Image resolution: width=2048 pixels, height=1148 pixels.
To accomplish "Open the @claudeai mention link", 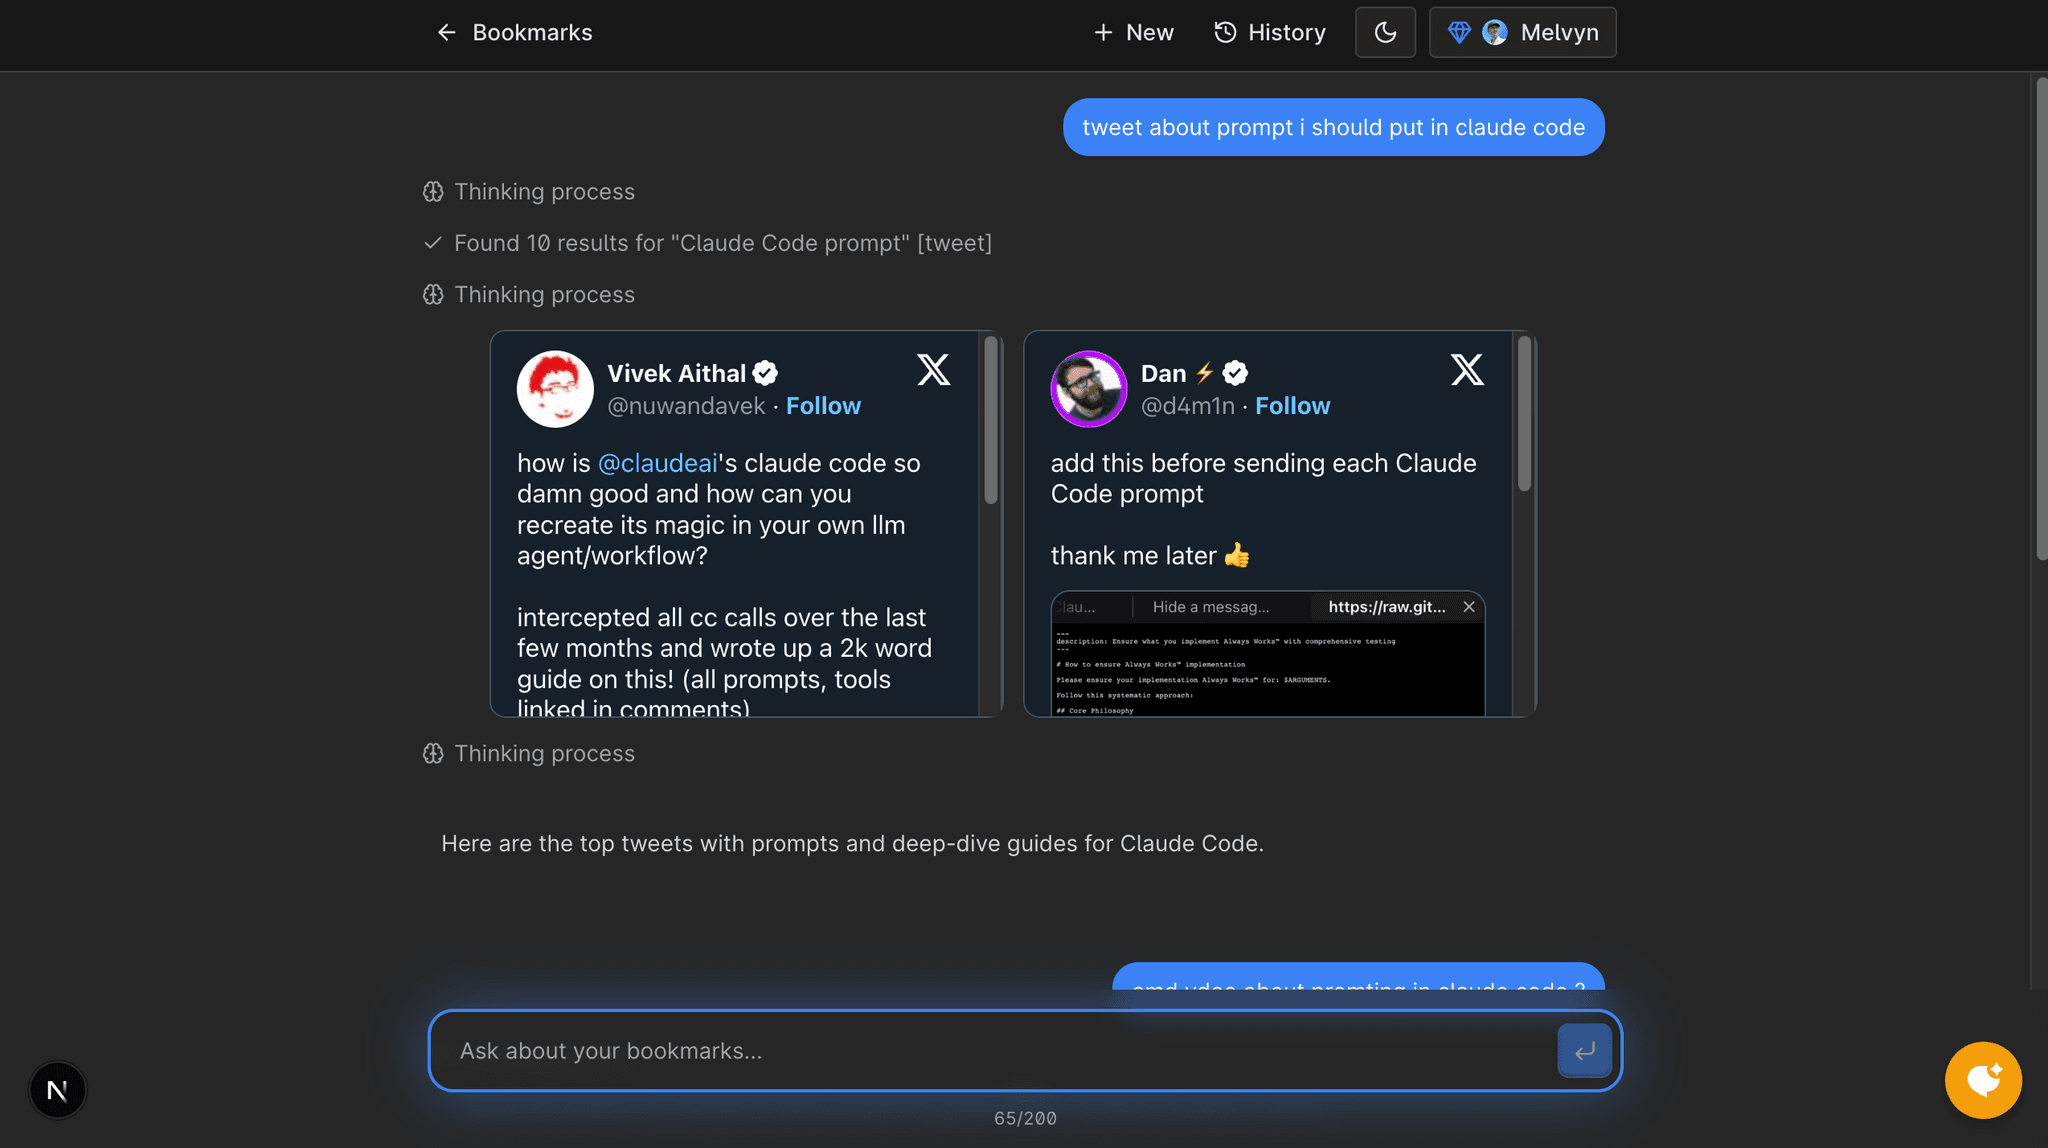I will click(x=657, y=463).
